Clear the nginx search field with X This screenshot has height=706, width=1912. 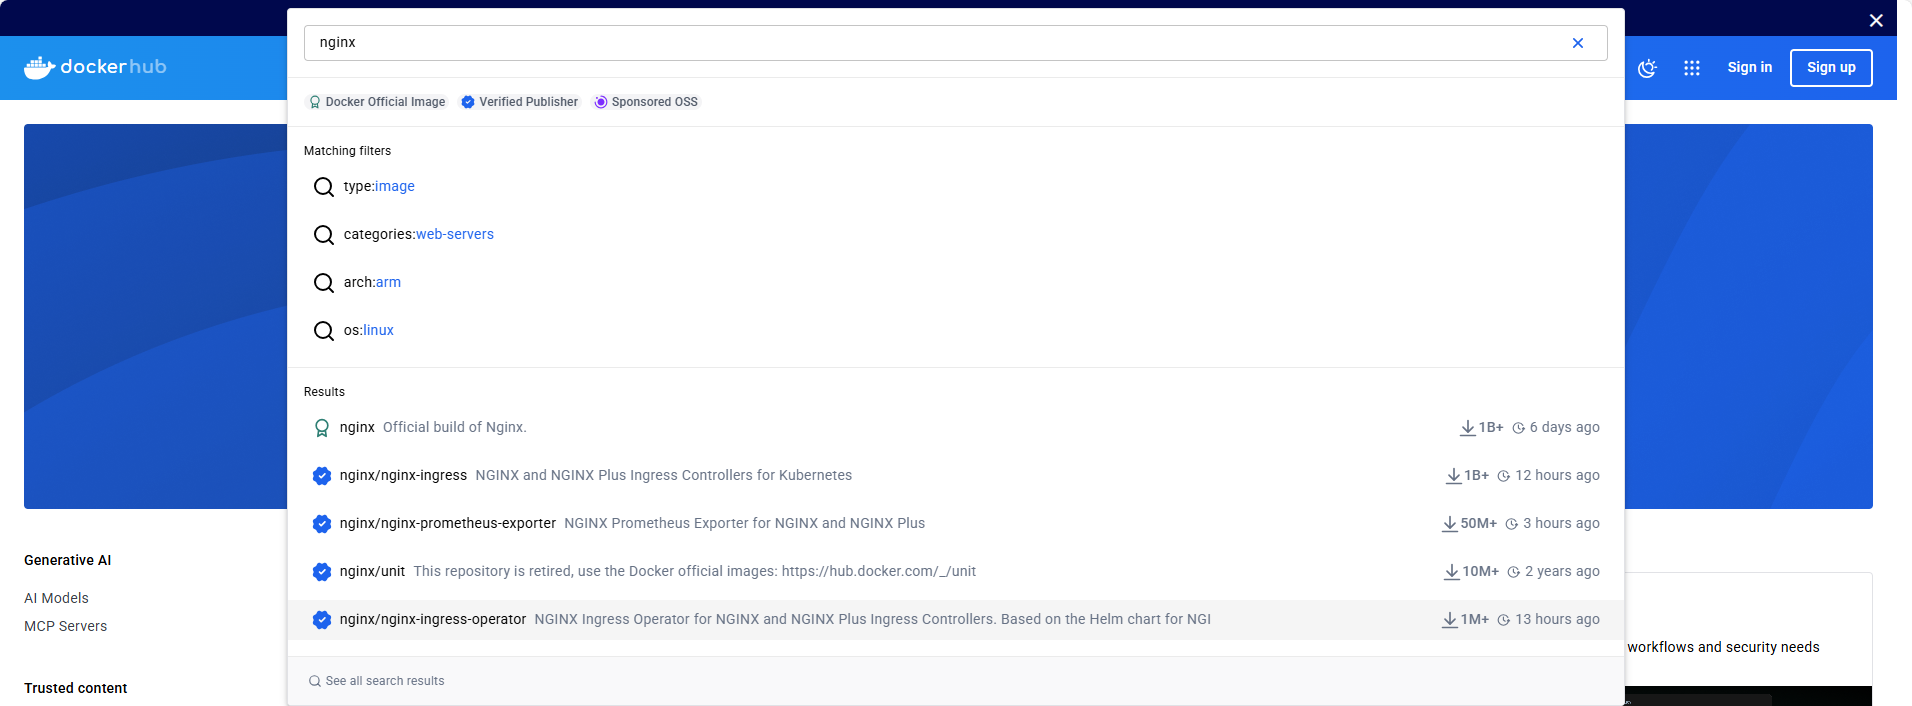point(1577,43)
